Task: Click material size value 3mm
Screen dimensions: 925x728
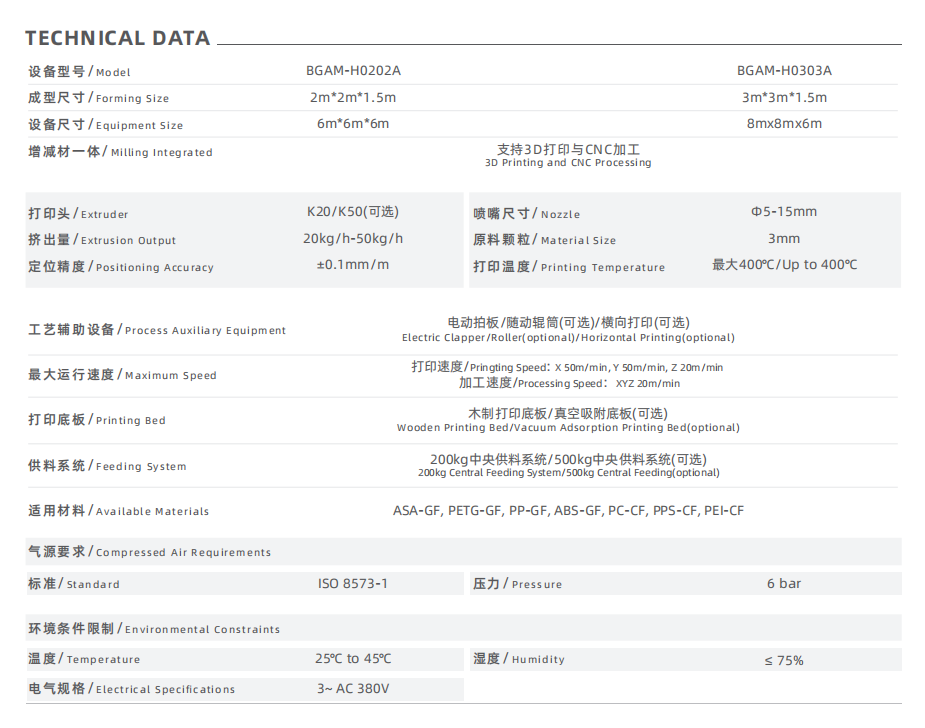Action: pyautogui.click(x=784, y=238)
